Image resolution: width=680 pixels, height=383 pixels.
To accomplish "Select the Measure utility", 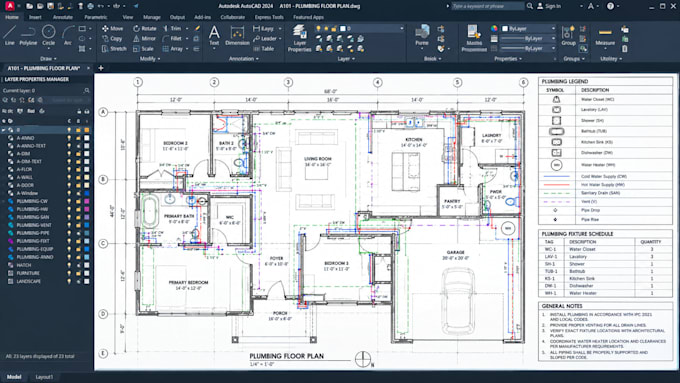I will coord(605,36).
